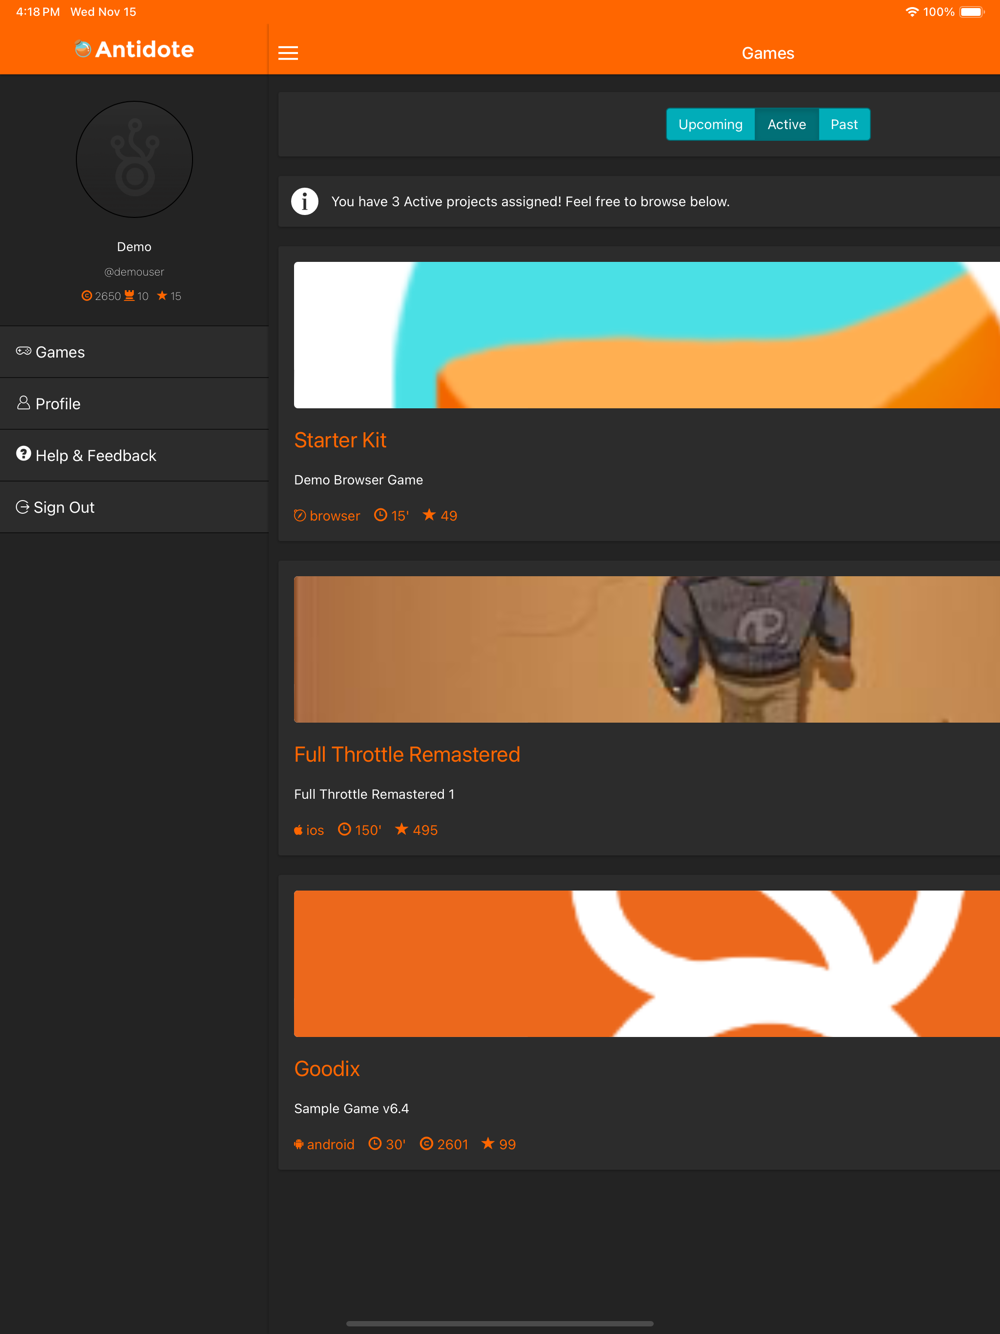The height and width of the screenshot is (1334, 1000).
Task: Select the Upcoming tab
Action: click(x=710, y=124)
